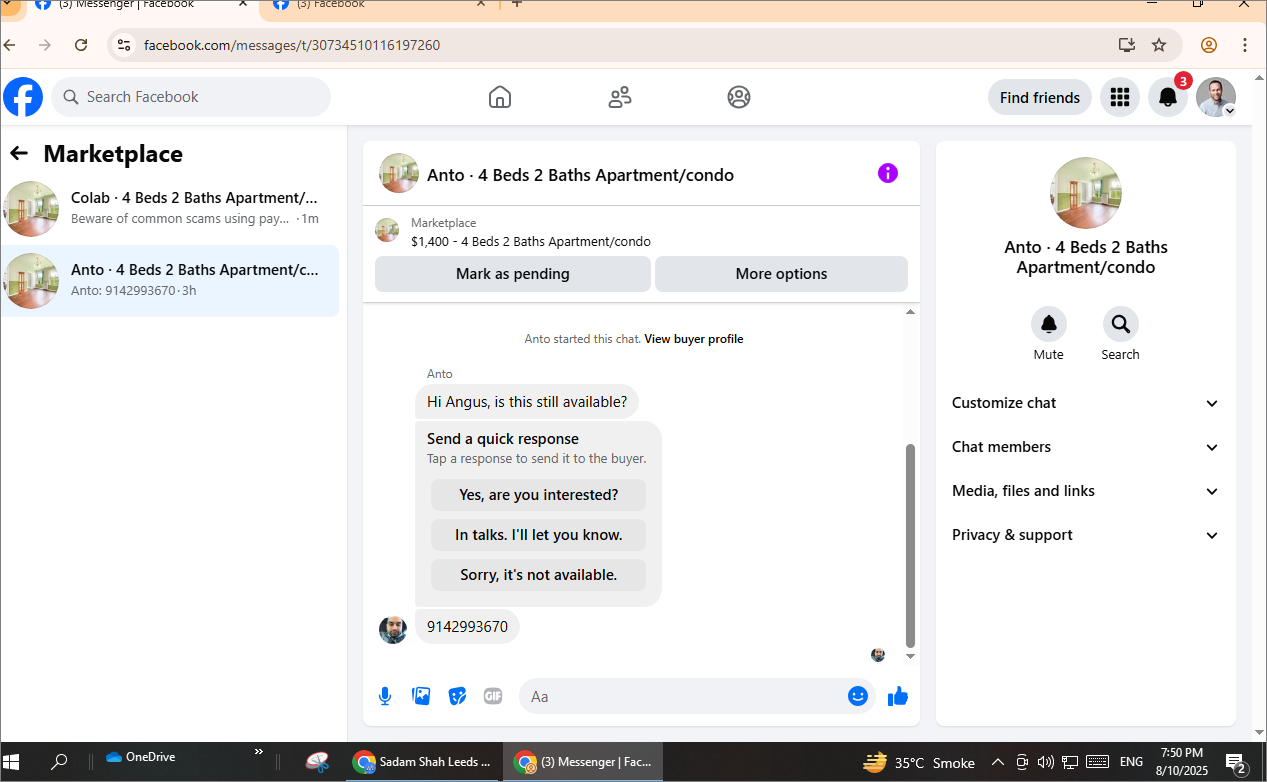
Task: Attach a file image icon
Action: point(421,696)
